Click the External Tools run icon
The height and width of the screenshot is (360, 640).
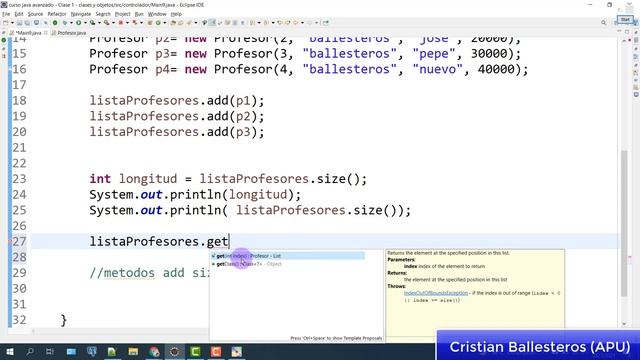(x=106, y=23)
